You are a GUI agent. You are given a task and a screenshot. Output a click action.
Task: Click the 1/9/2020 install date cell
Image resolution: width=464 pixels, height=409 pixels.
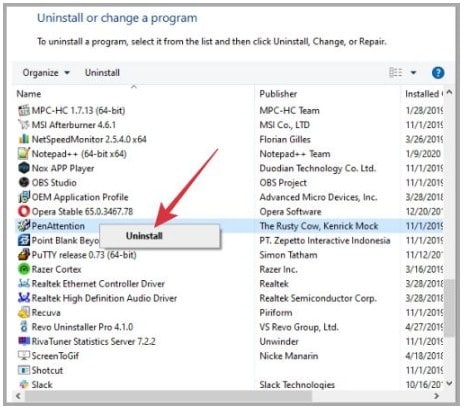(x=423, y=154)
